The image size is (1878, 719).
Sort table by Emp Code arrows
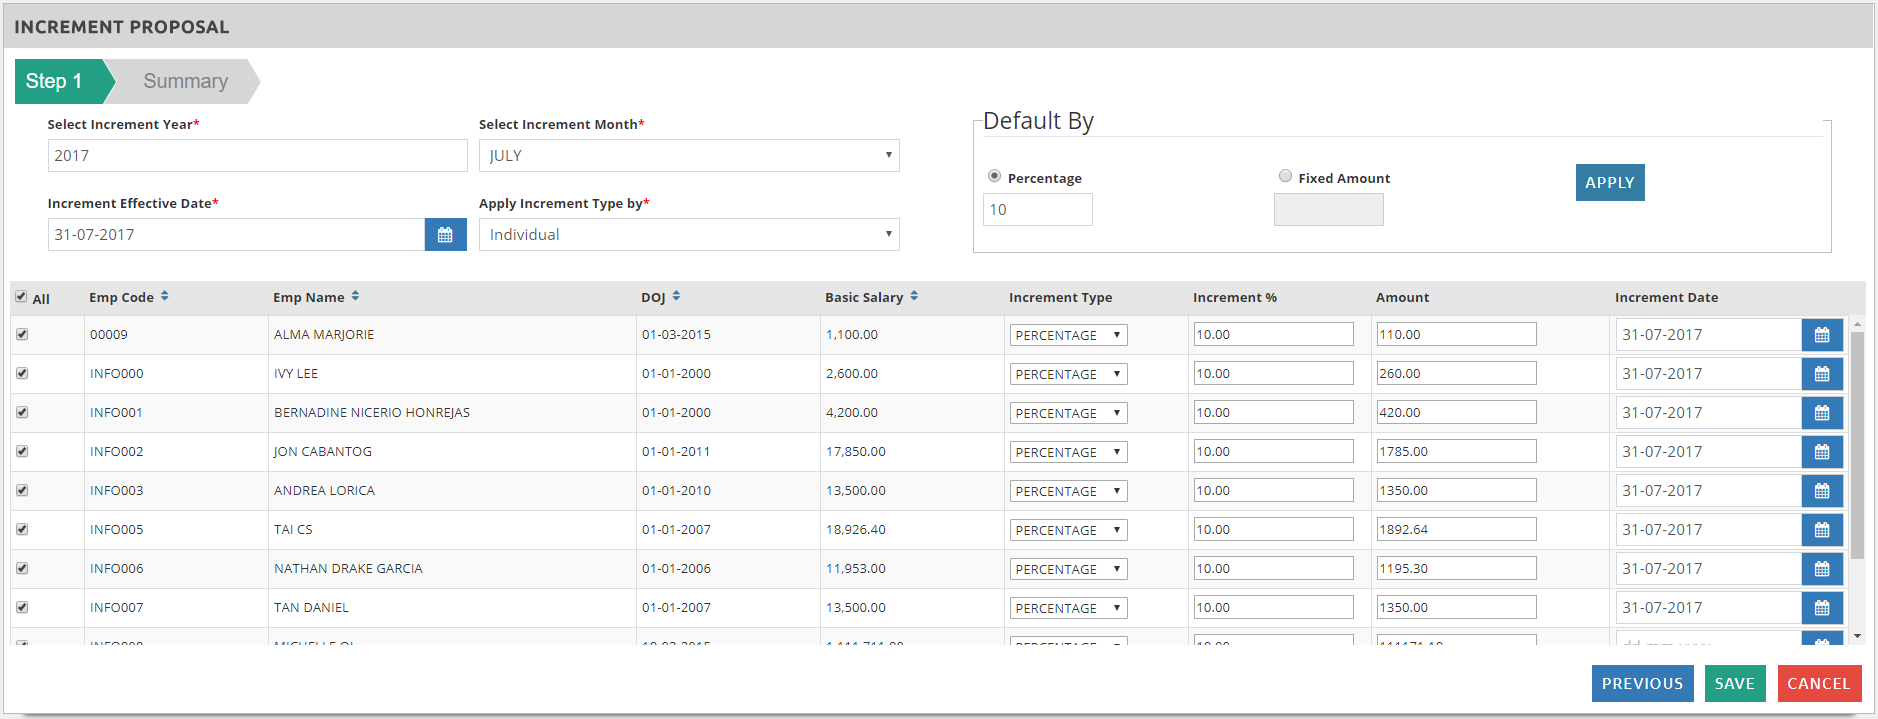click(165, 296)
